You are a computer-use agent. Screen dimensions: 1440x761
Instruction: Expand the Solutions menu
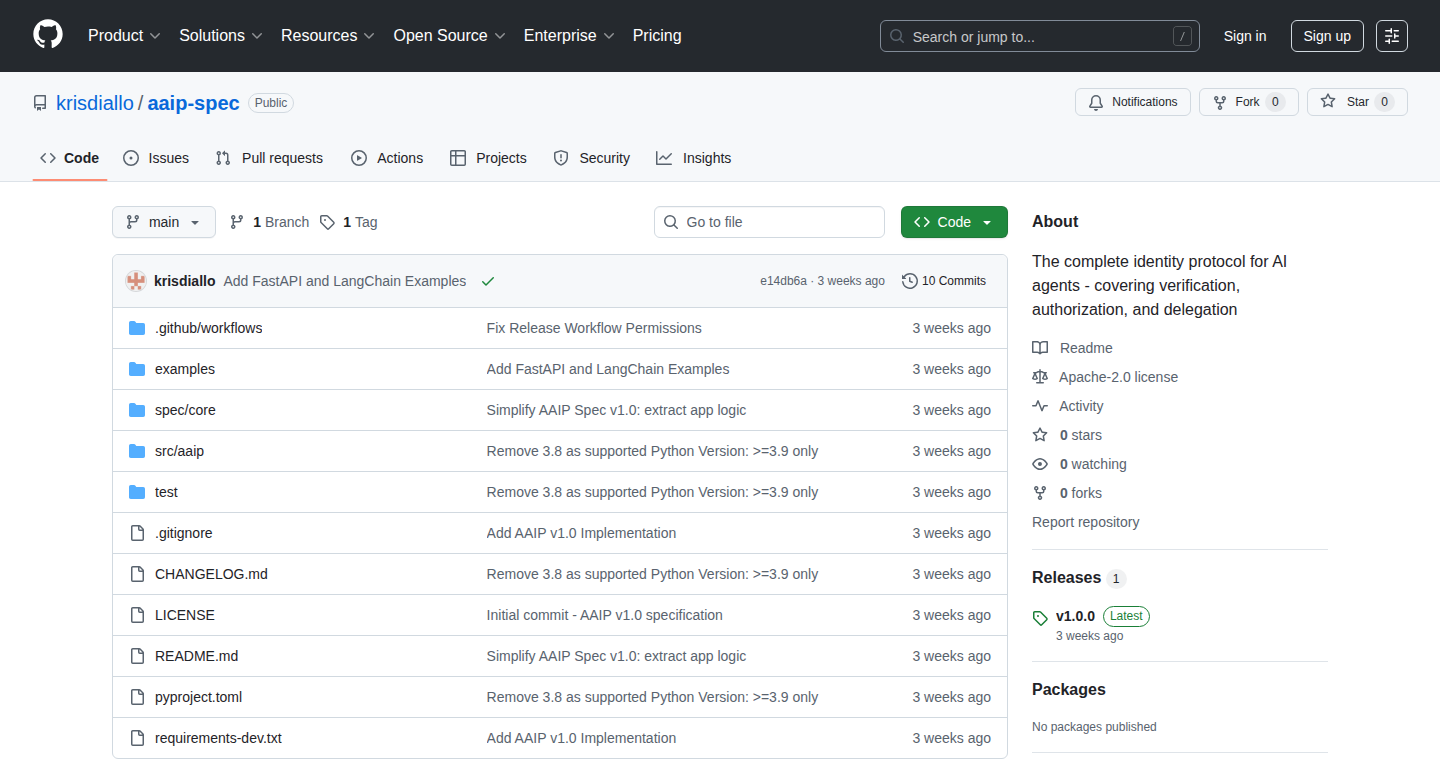pos(221,36)
